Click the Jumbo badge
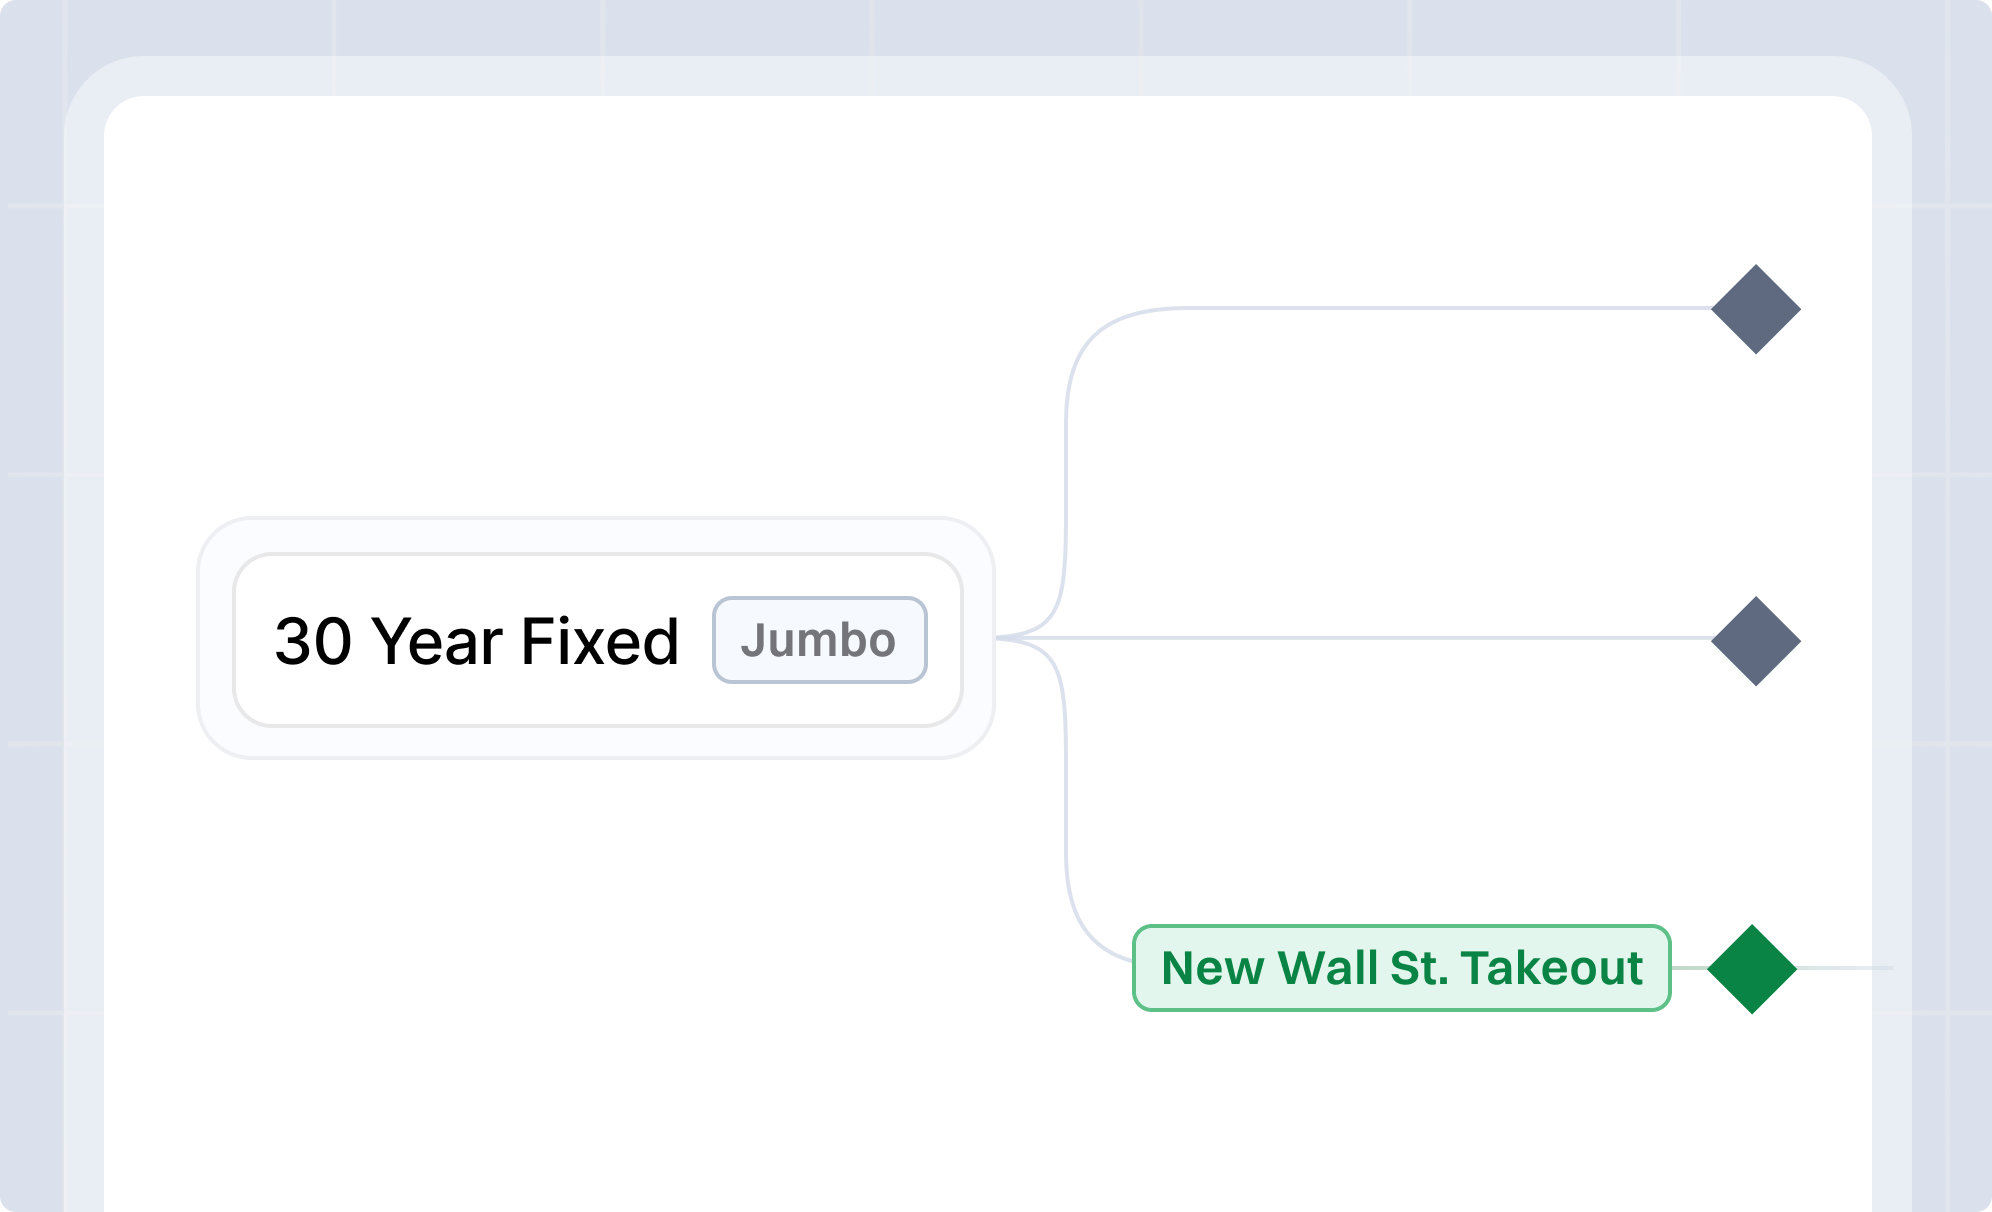This screenshot has height=1212, width=1992. (820, 640)
